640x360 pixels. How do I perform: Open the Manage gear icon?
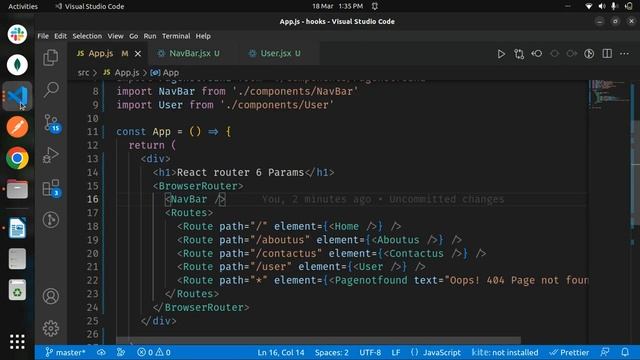pyautogui.click(x=51, y=328)
